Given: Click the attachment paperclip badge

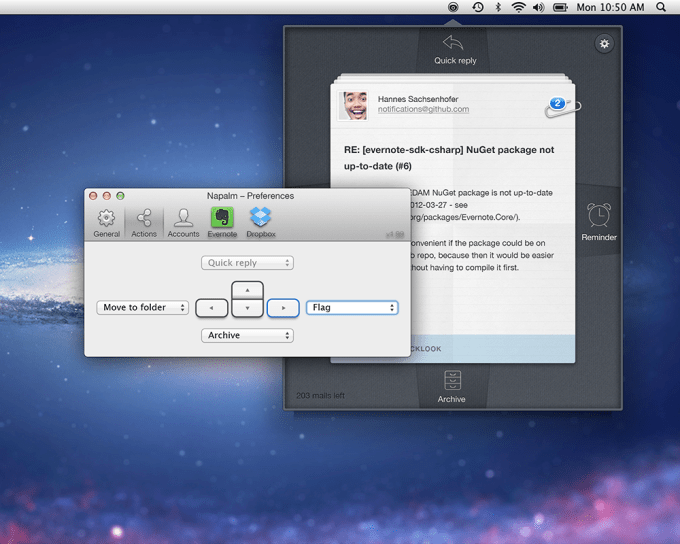Looking at the screenshot, I should 561,105.
